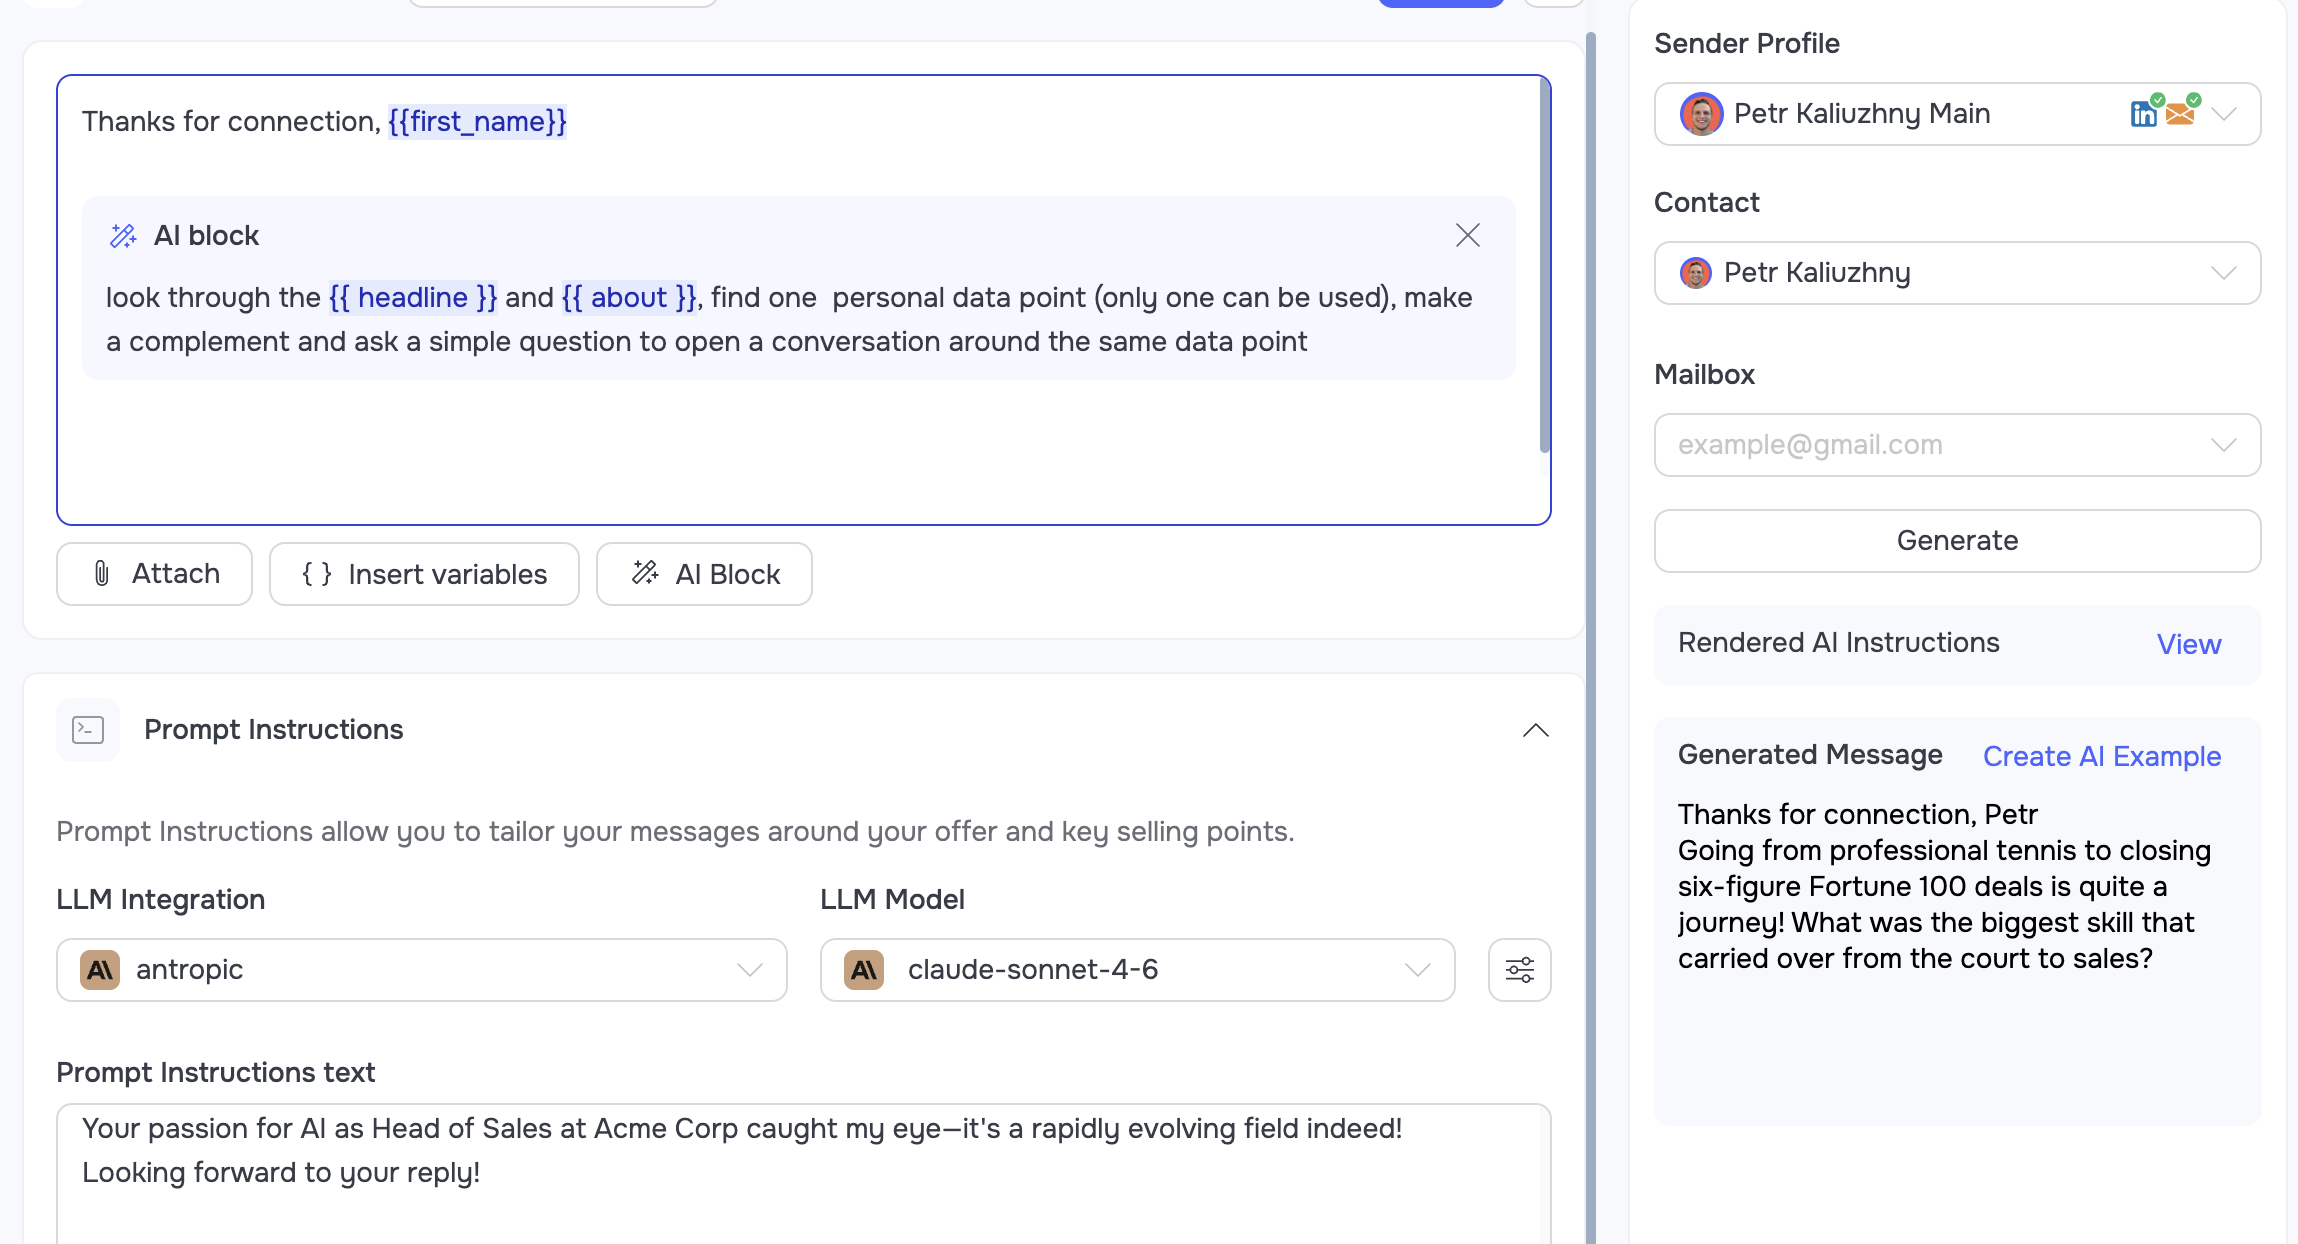Open the LLM Model claude-sonnet-4-6 dropdown
Image resolution: width=2298 pixels, height=1244 pixels.
point(1137,970)
